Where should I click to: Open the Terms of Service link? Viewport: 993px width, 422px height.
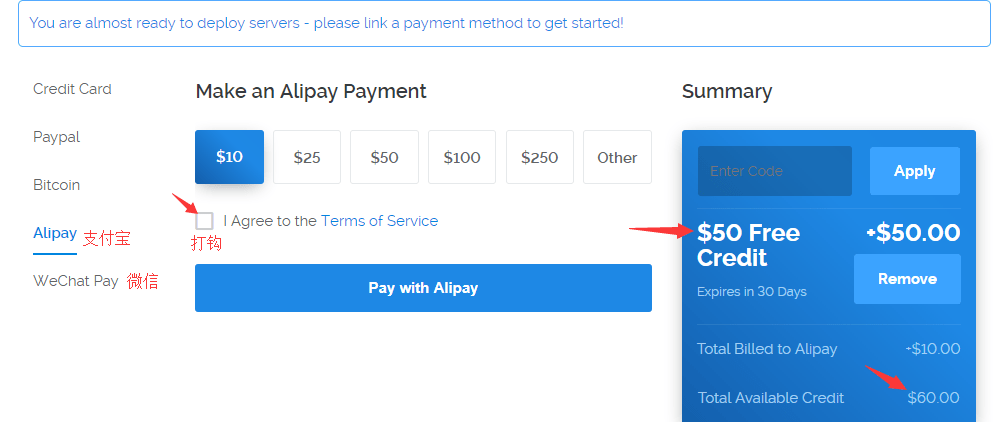pos(379,221)
